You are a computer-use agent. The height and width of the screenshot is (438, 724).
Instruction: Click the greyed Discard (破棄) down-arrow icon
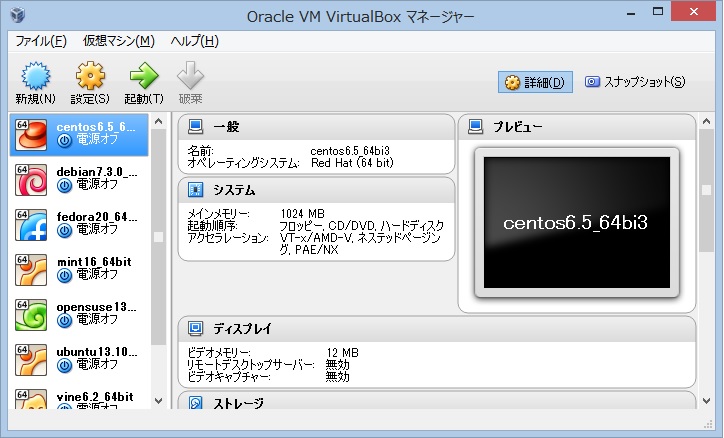tap(190, 76)
